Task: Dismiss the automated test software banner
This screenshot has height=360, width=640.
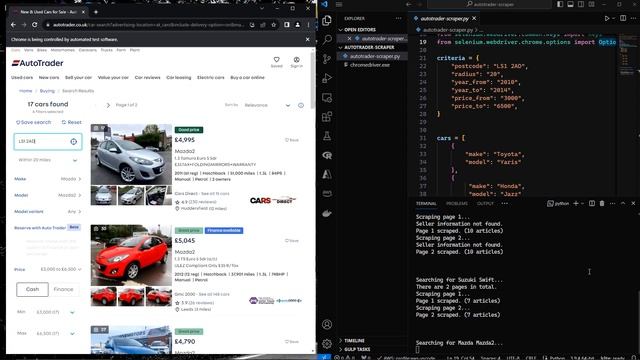Action: click(x=307, y=40)
